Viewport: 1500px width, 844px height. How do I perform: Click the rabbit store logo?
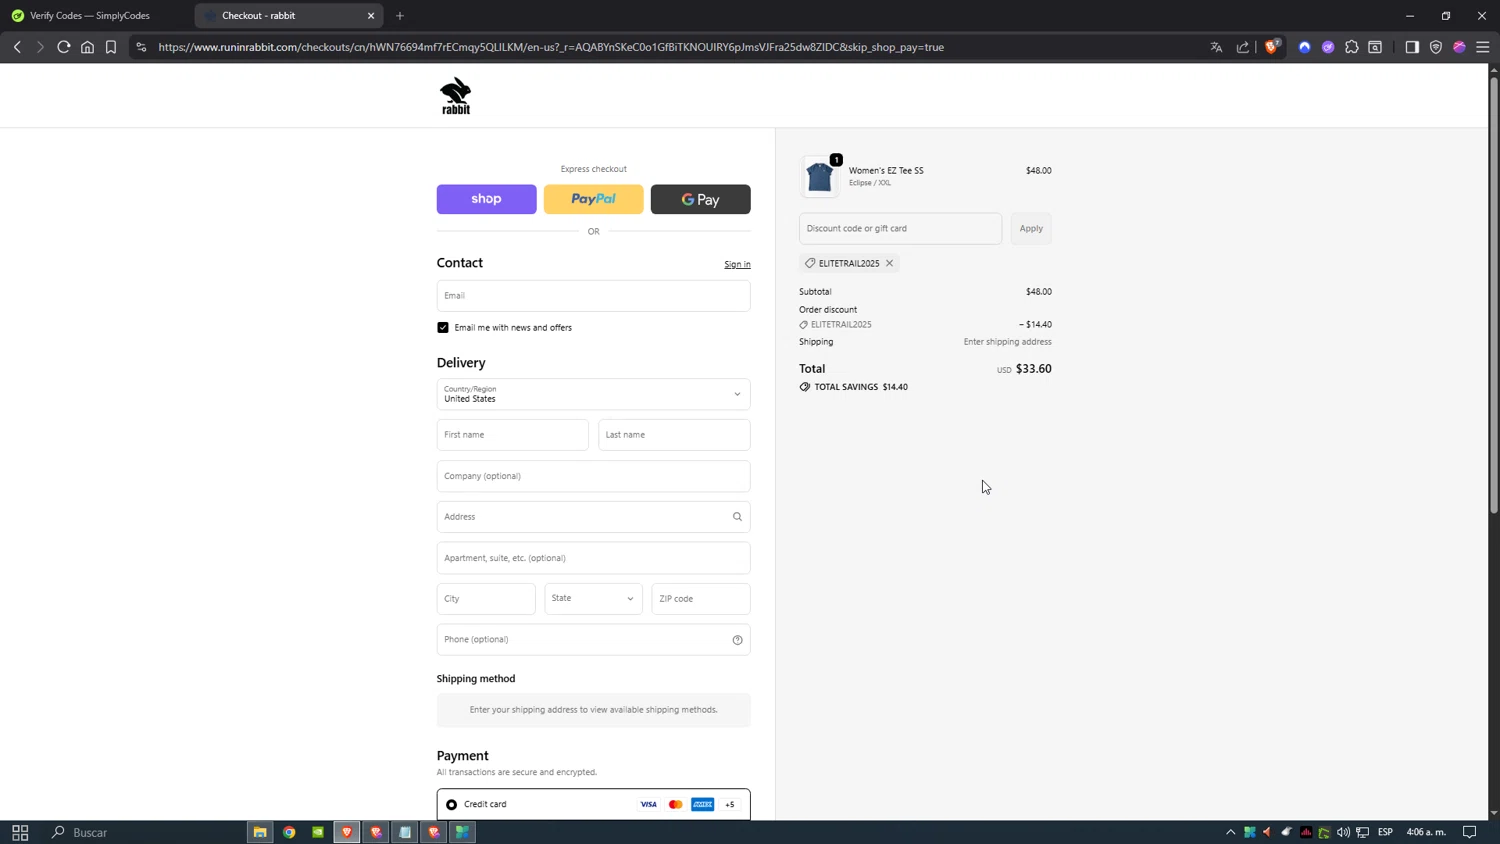[x=456, y=96]
